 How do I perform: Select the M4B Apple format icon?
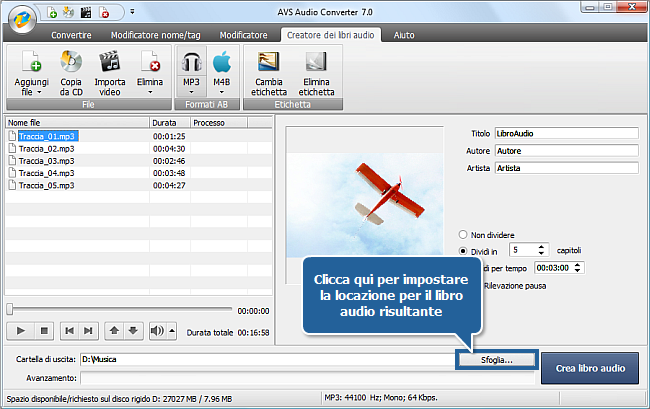click(x=222, y=61)
